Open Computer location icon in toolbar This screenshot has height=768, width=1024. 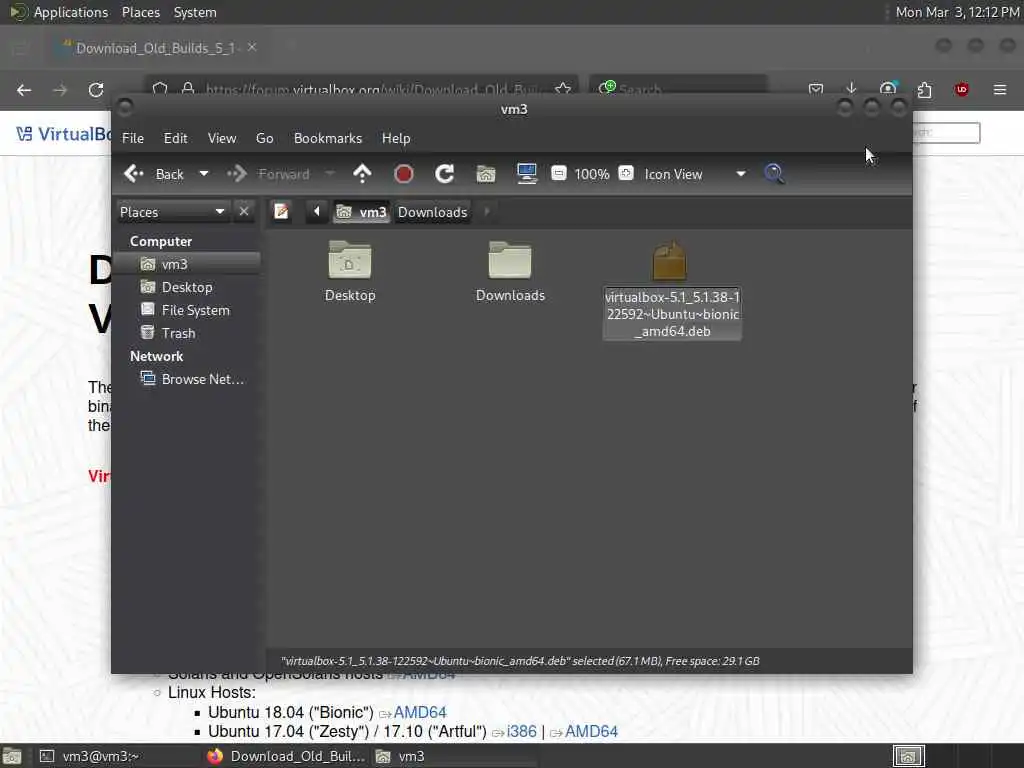526,174
